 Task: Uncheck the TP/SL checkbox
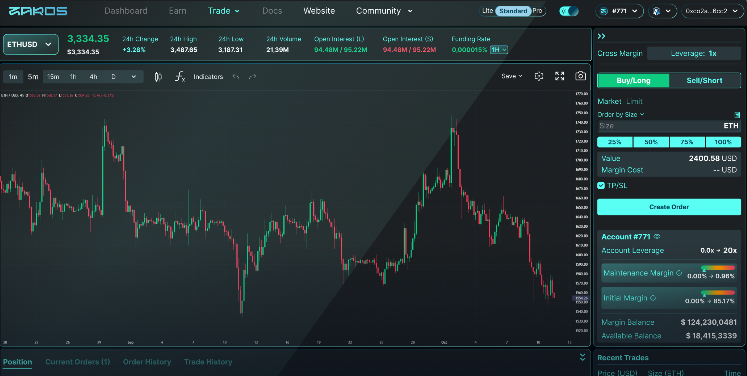601,186
